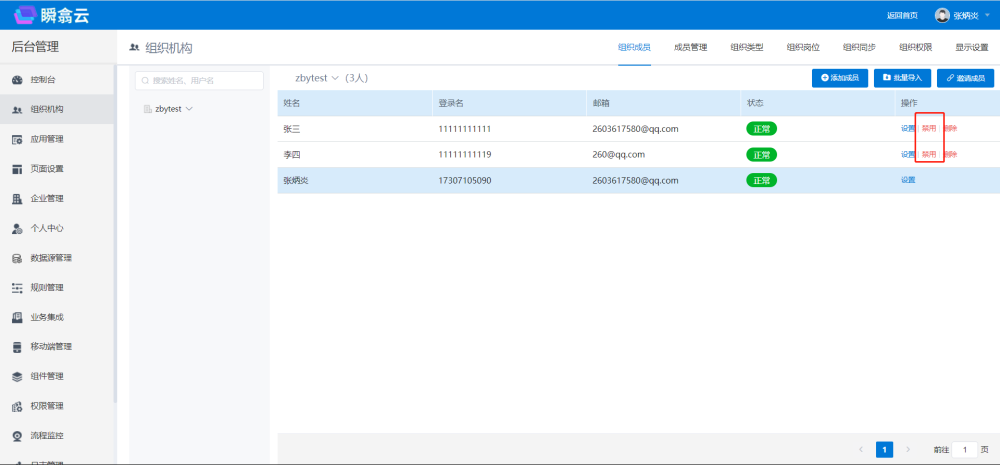Viewport: 1000px width, 465px height.
Task: Click the 批量导入 button
Action: coord(902,78)
